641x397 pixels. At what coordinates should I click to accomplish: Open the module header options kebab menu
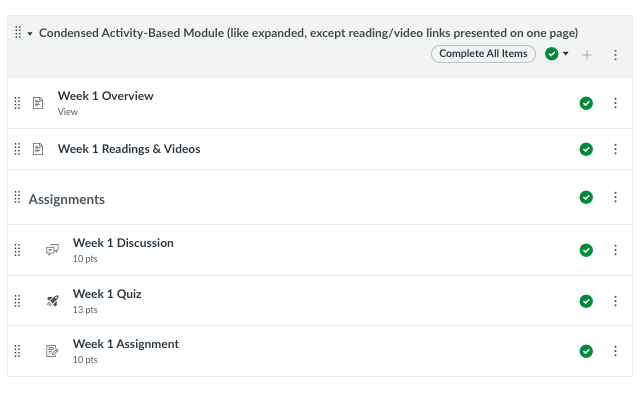pos(615,55)
